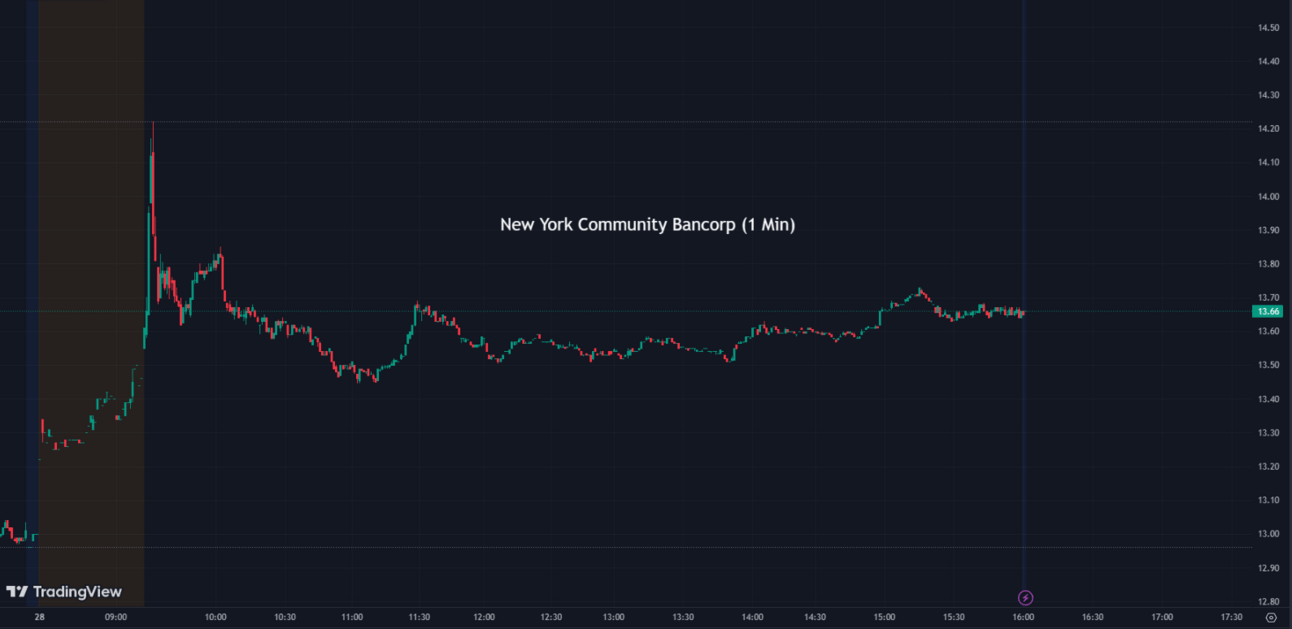Click the 13:30 time axis label
The image size is (1292, 629).
click(683, 617)
